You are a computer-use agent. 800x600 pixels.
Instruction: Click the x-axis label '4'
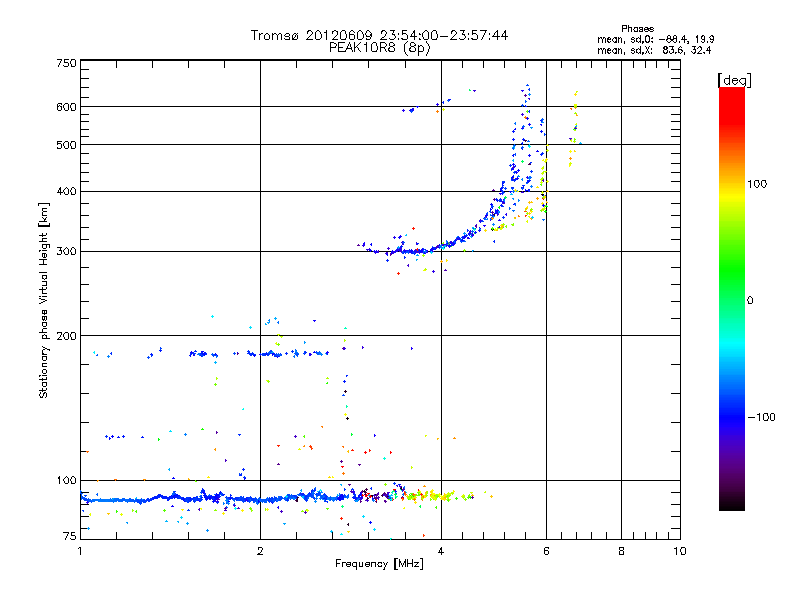click(x=441, y=551)
